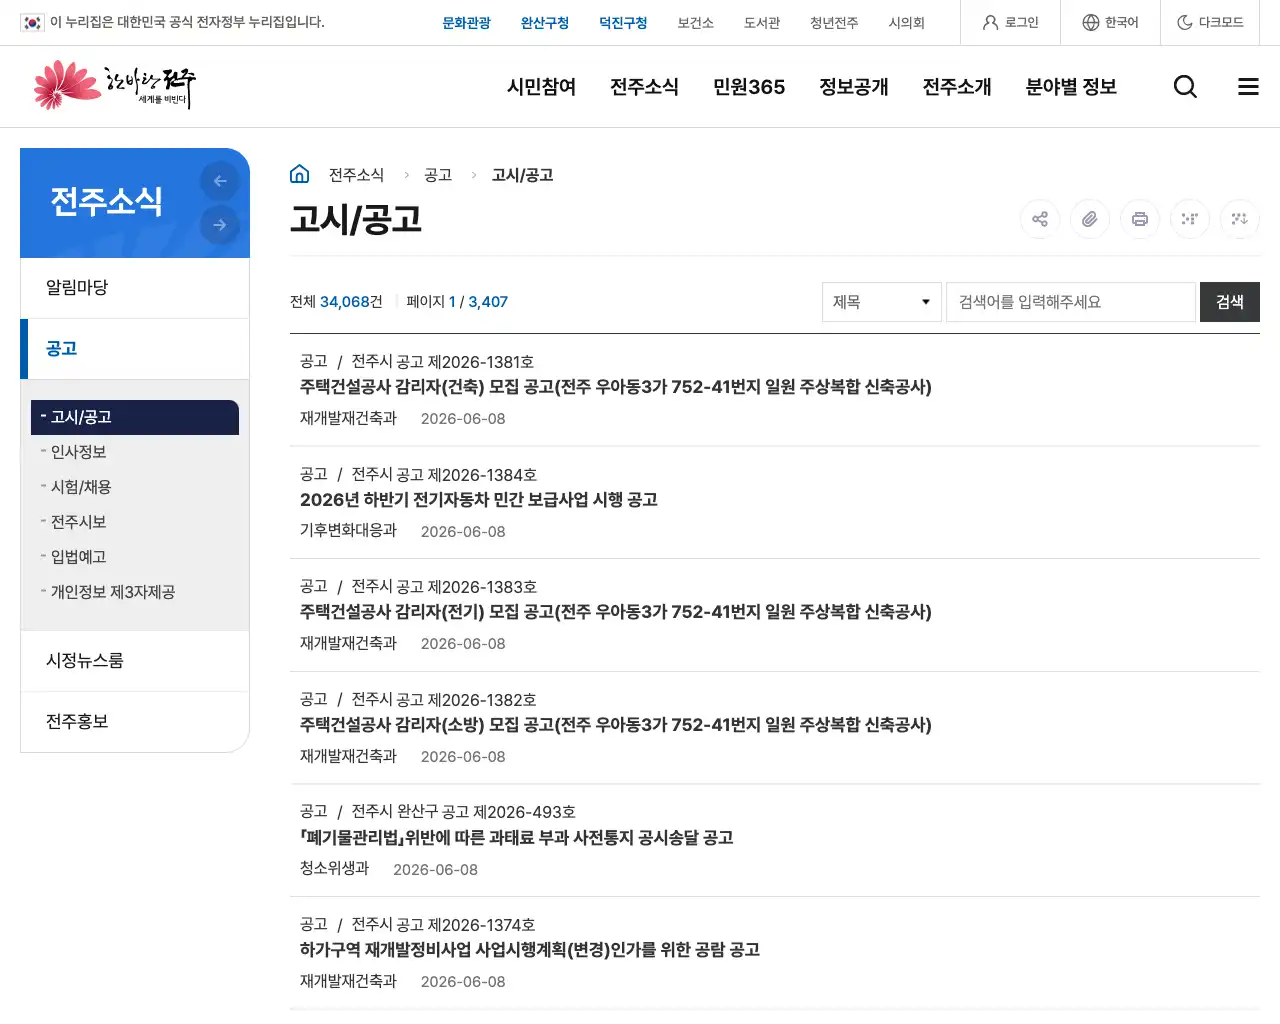Viewport: 1280px width, 1024px height.
Task: Click the dotted icon next to print
Action: [x=1190, y=219]
